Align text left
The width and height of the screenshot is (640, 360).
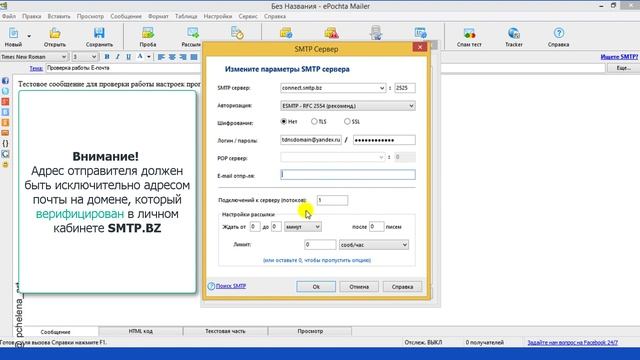pos(161,57)
